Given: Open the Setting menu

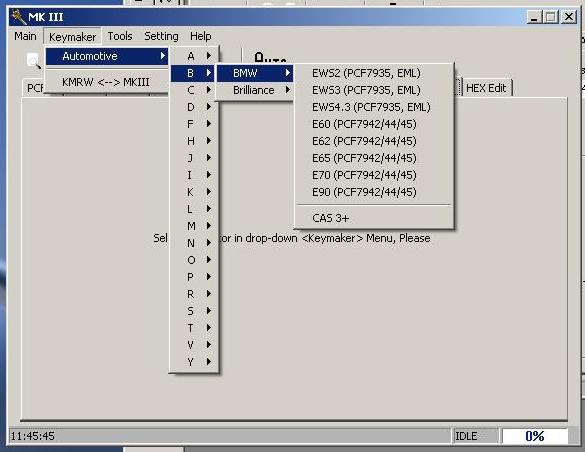Looking at the screenshot, I should click(x=161, y=36).
